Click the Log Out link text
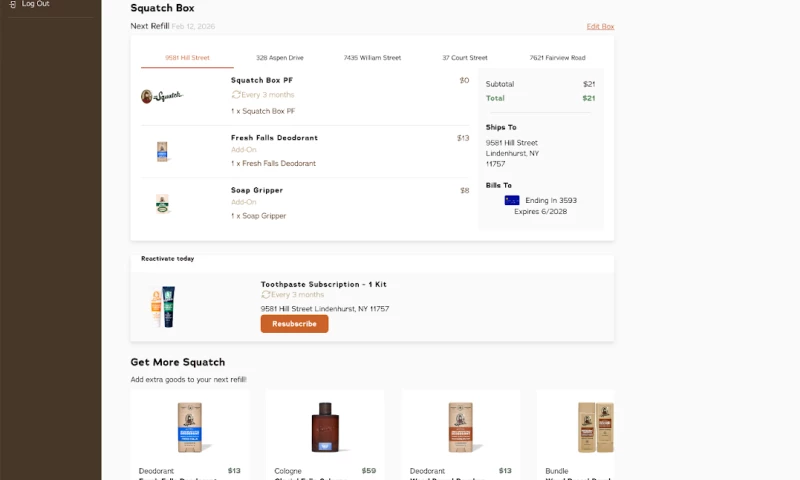800x480 pixels. tap(36, 4)
